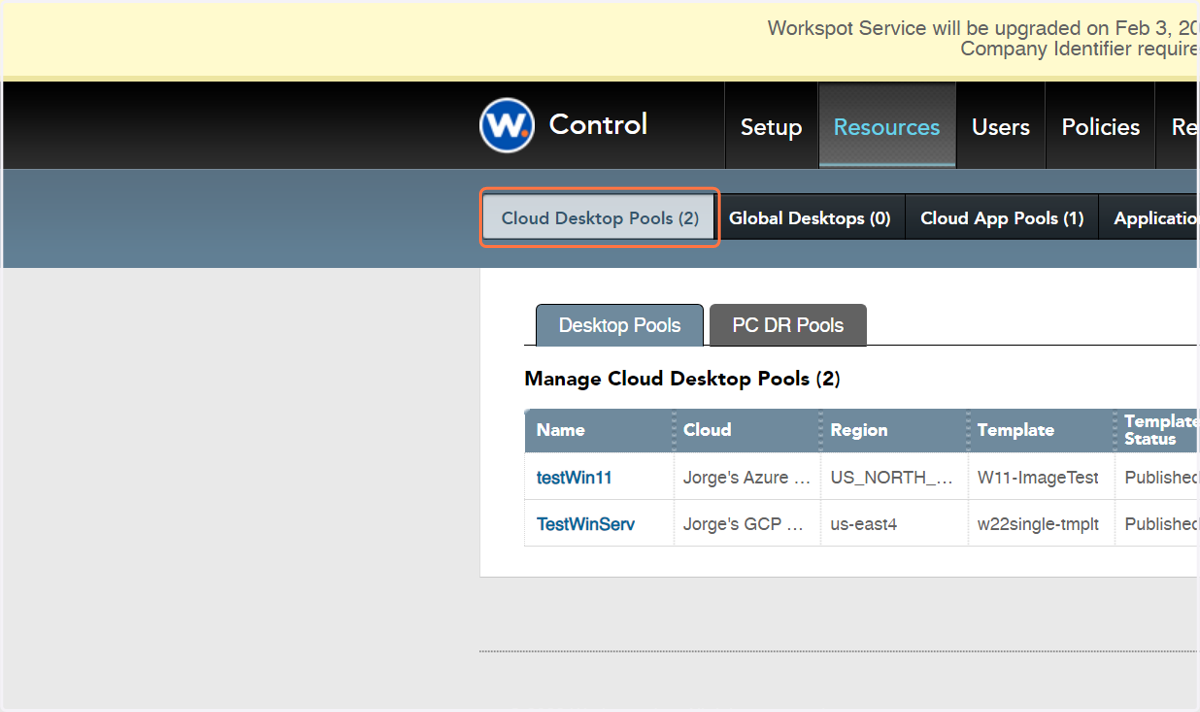Click the Workspot W logo icon

point(507,125)
